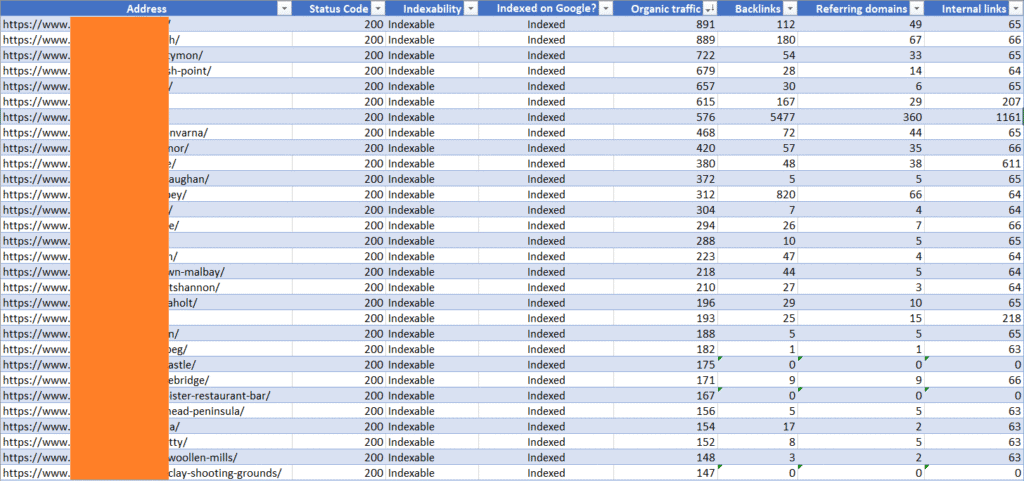Expand the Referring domains filter dropdown

[915, 8]
